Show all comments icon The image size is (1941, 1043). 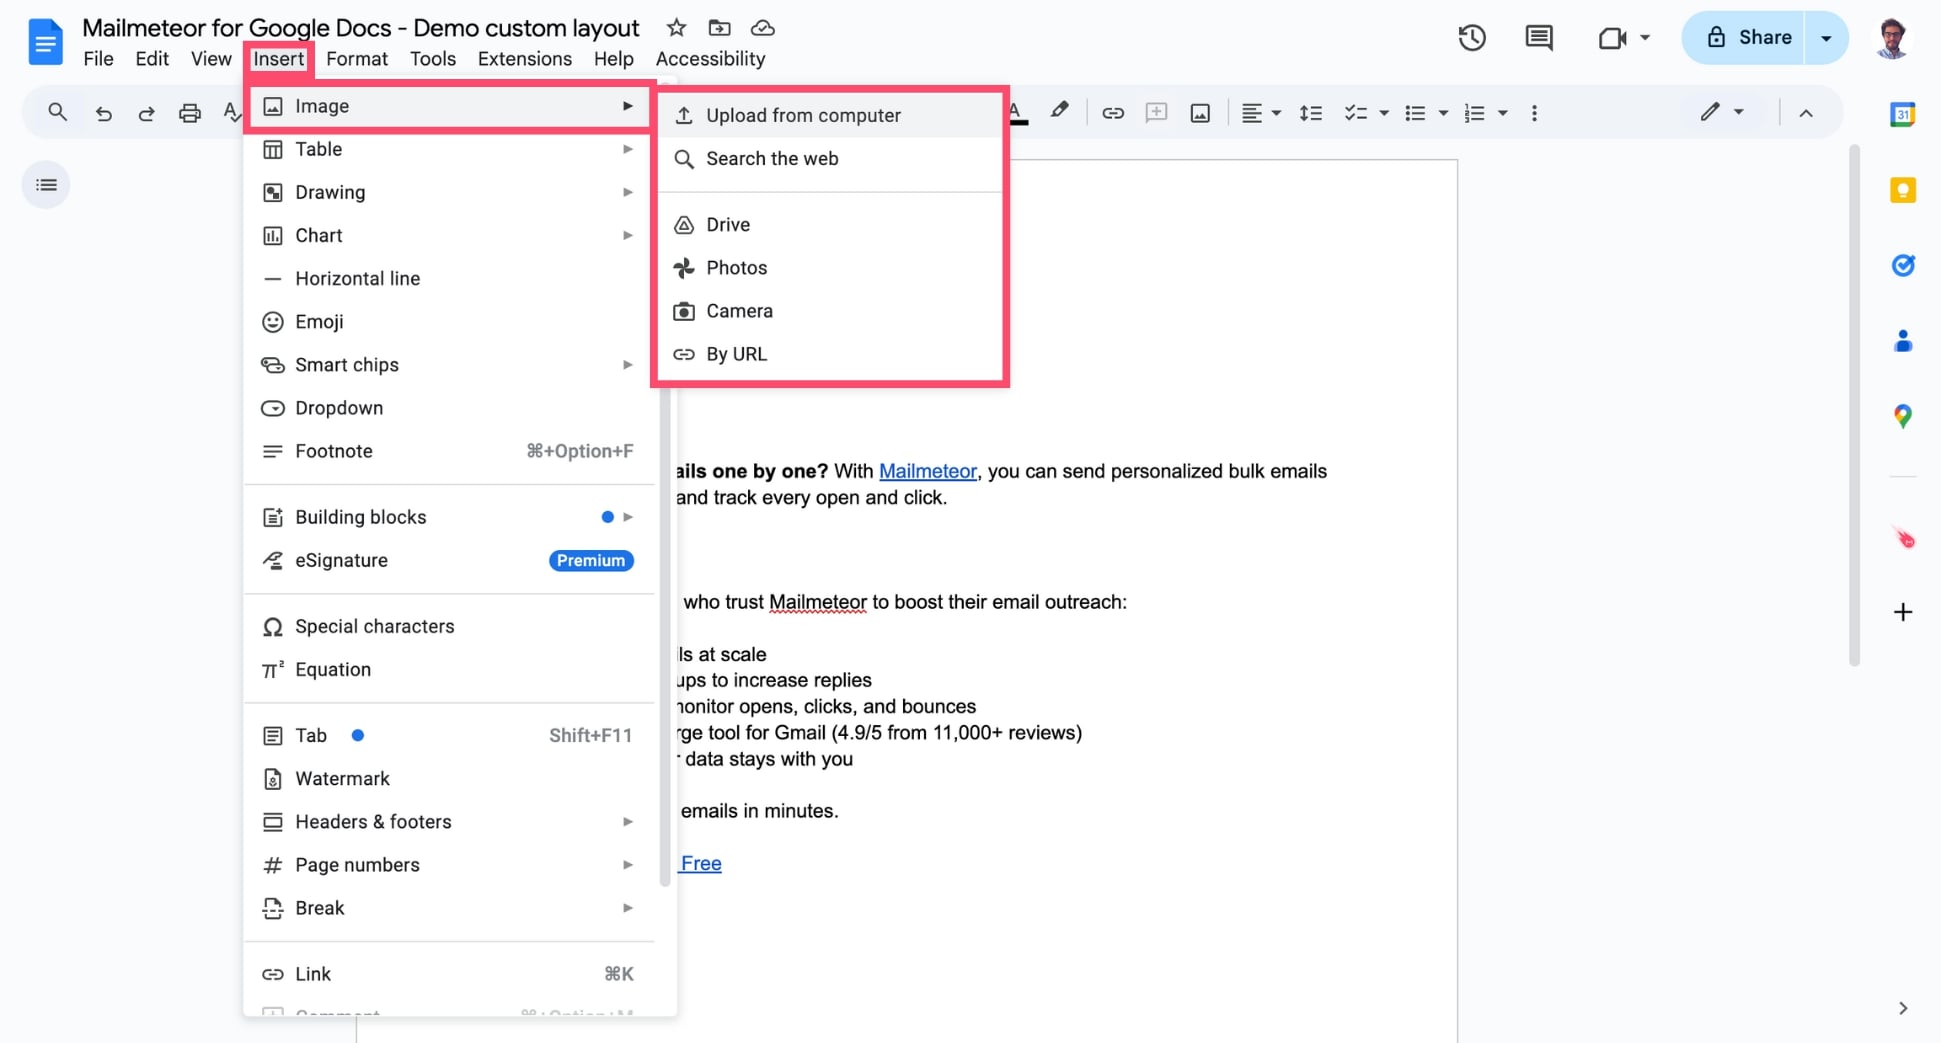1539,38
